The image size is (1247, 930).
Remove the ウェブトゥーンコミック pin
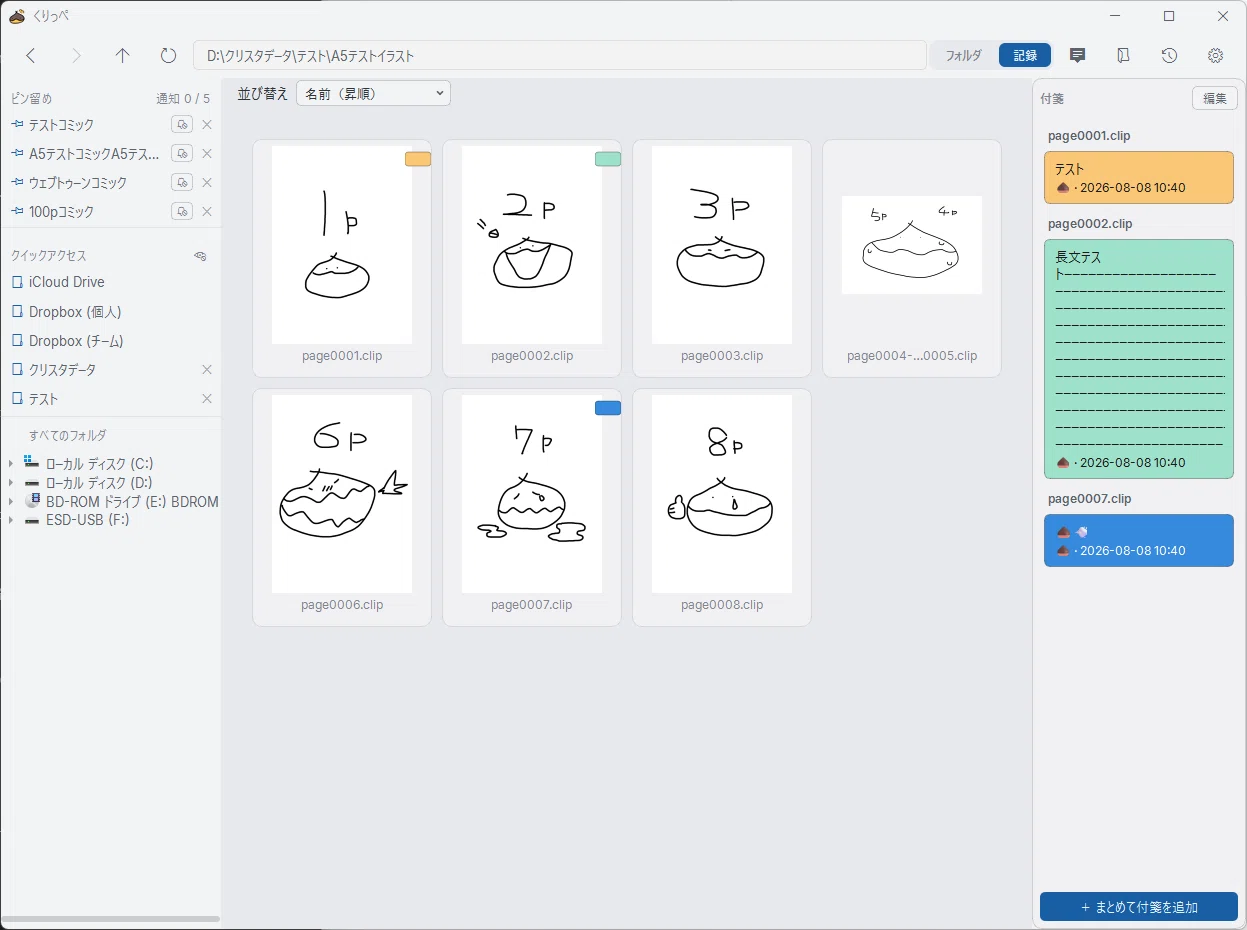click(x=207, y=183)
